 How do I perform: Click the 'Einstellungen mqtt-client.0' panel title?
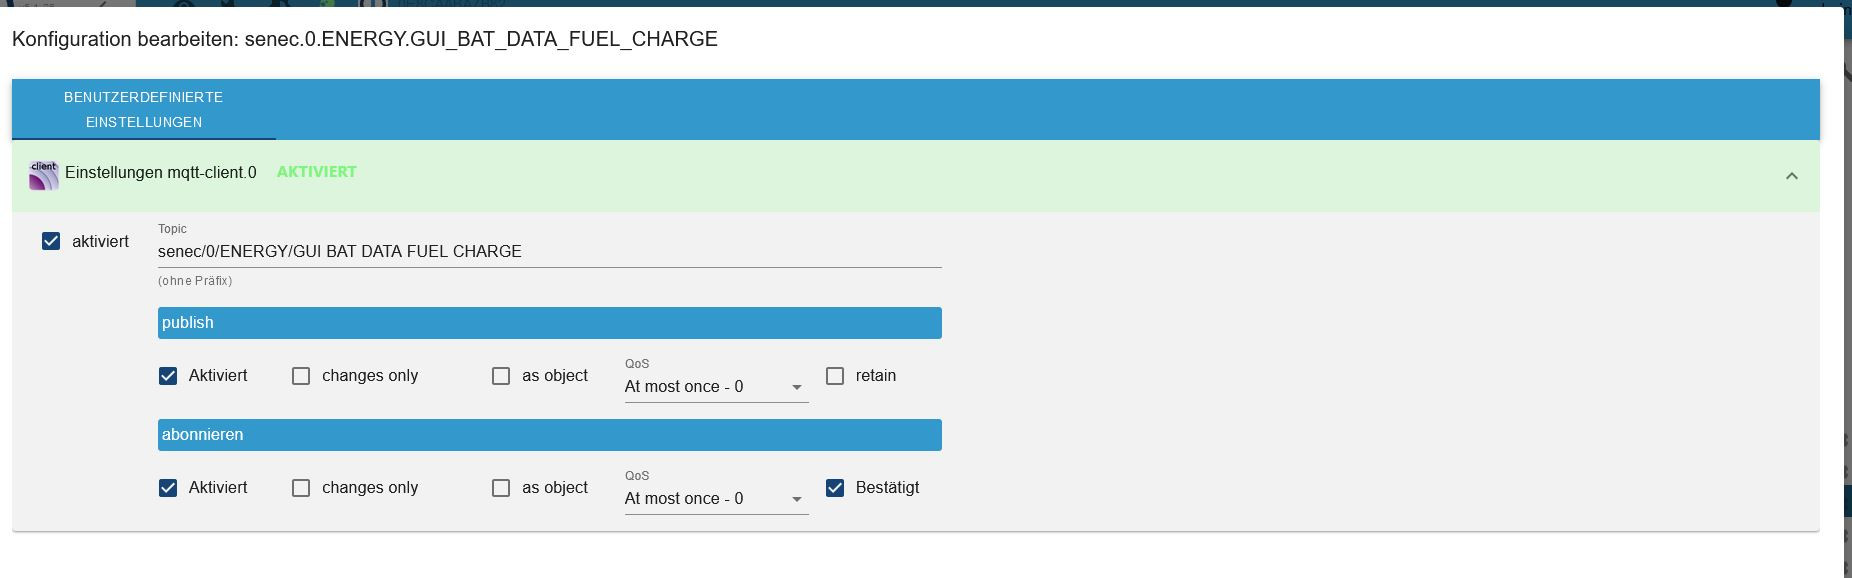(161, 173)
